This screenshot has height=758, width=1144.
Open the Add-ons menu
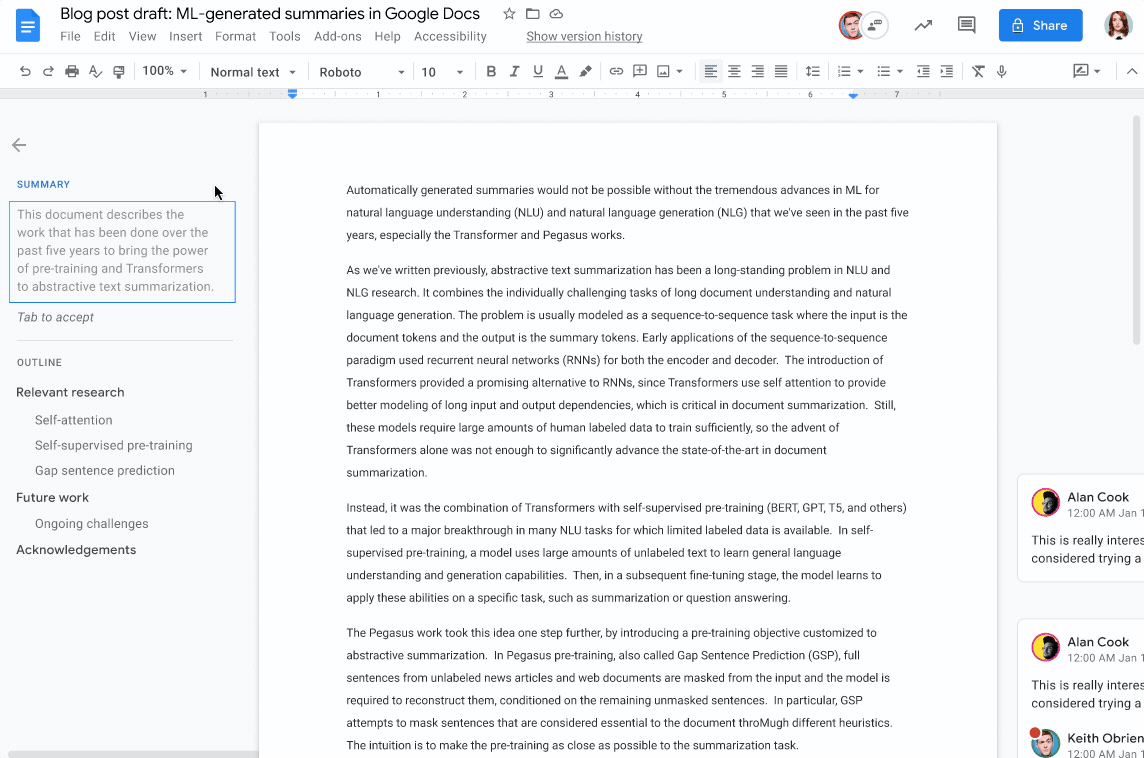(337, 36)
